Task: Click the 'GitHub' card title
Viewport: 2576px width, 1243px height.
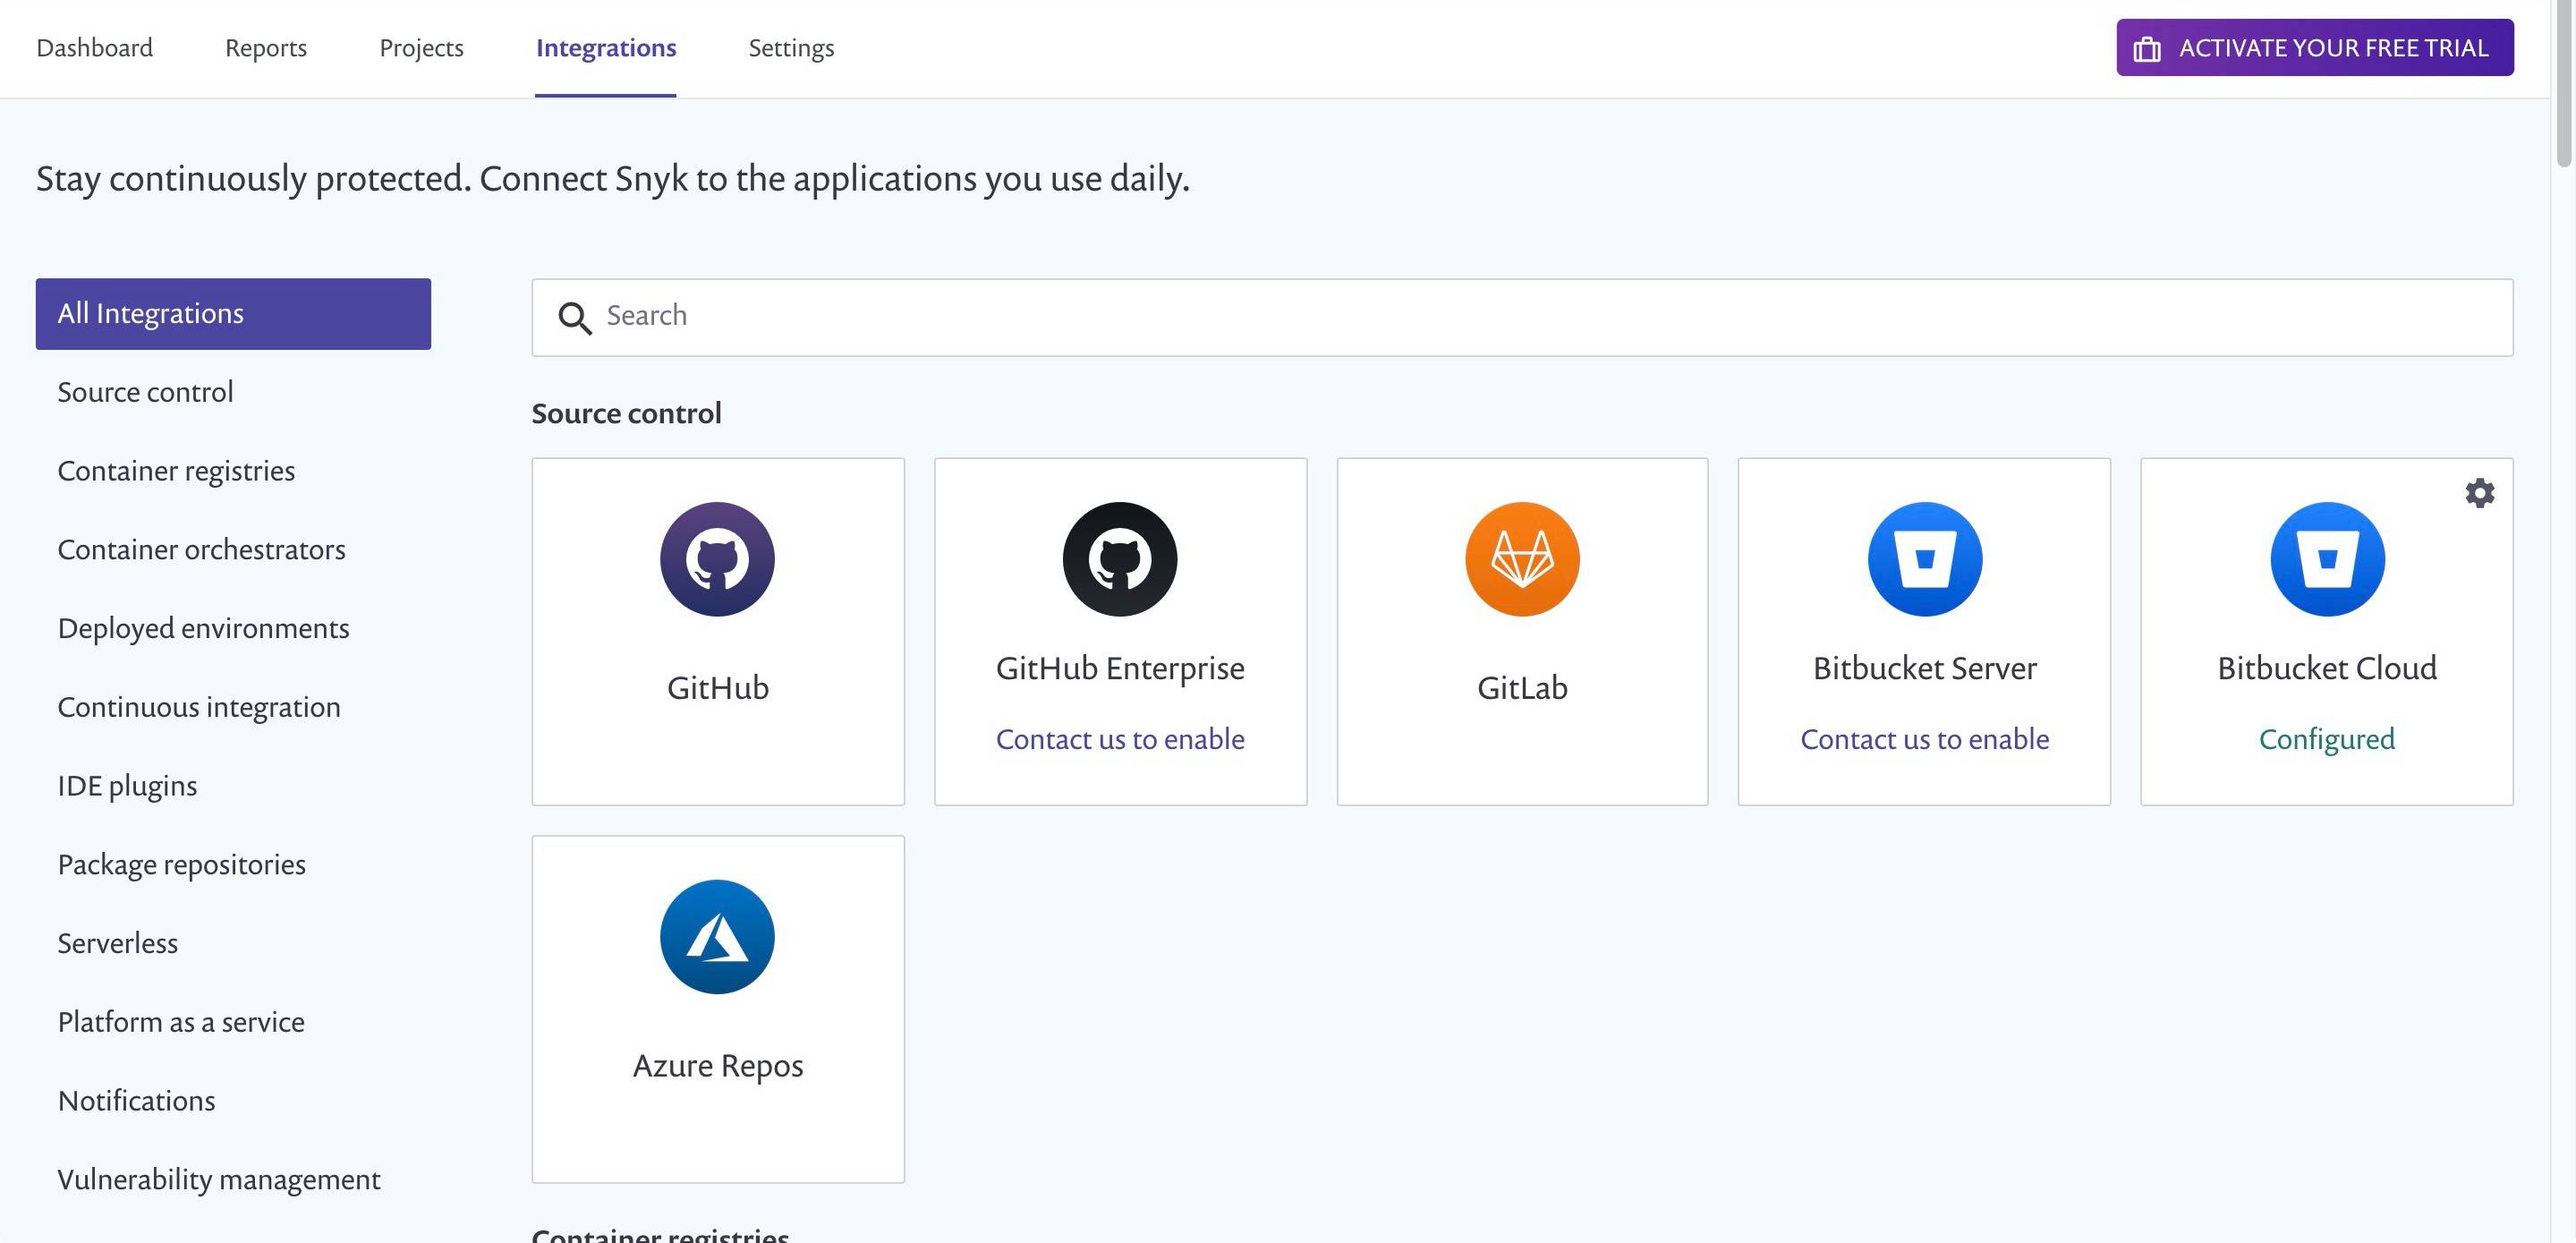Action: pos(717,688)
